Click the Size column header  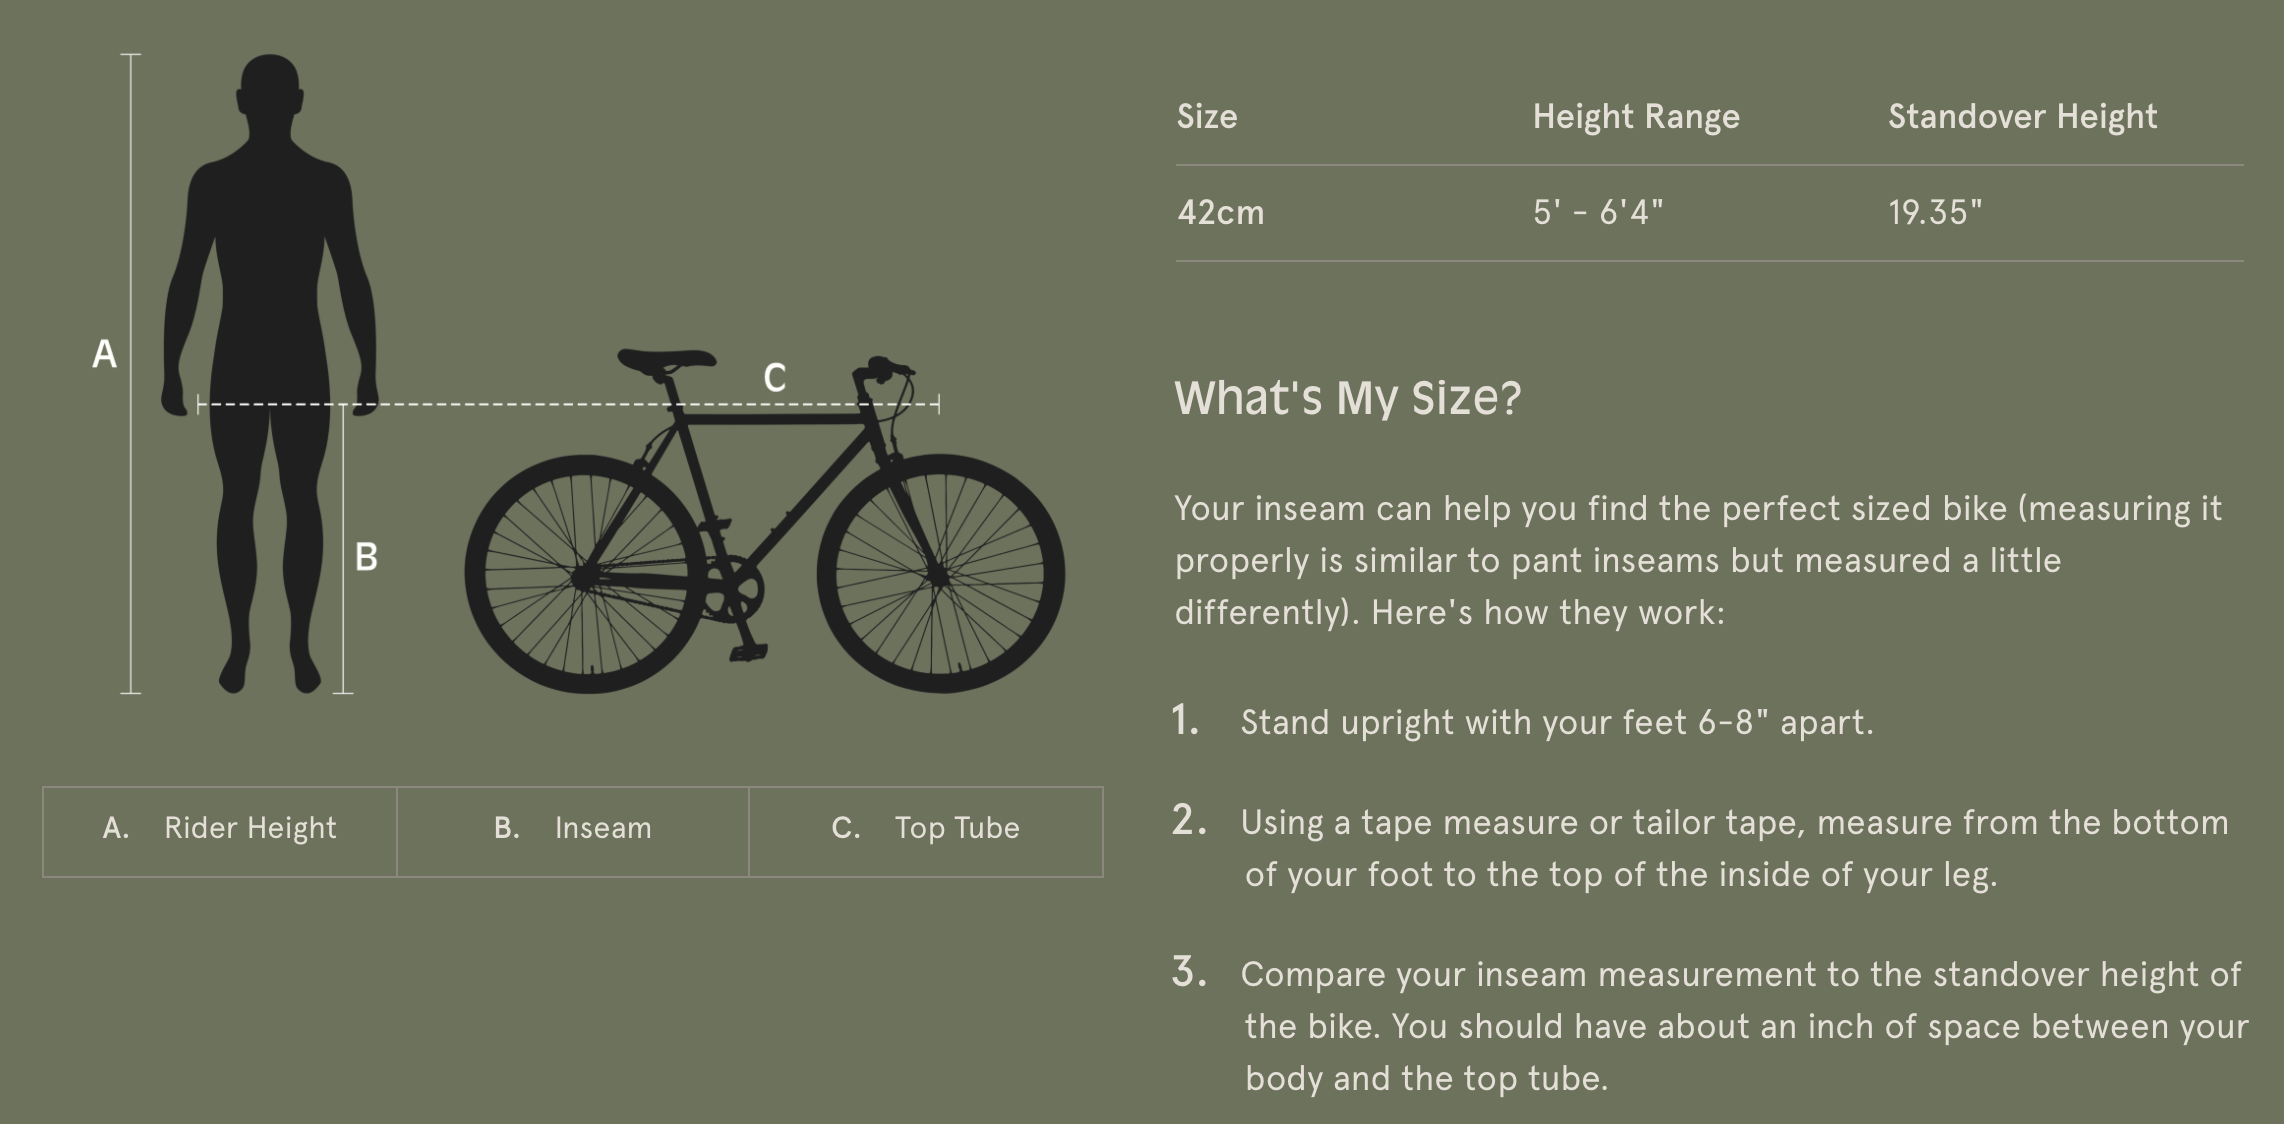coord(1207,117)
